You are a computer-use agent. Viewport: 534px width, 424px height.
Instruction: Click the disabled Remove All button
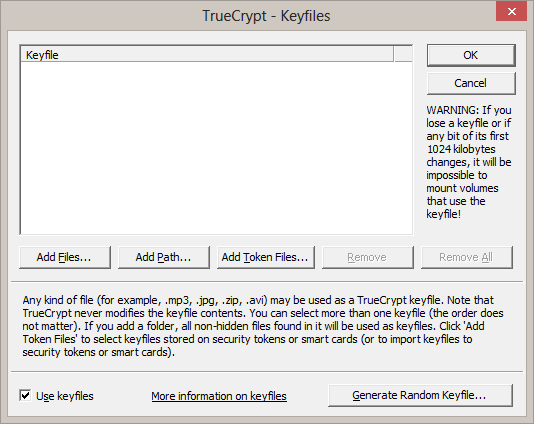click(x=467, y=257)
